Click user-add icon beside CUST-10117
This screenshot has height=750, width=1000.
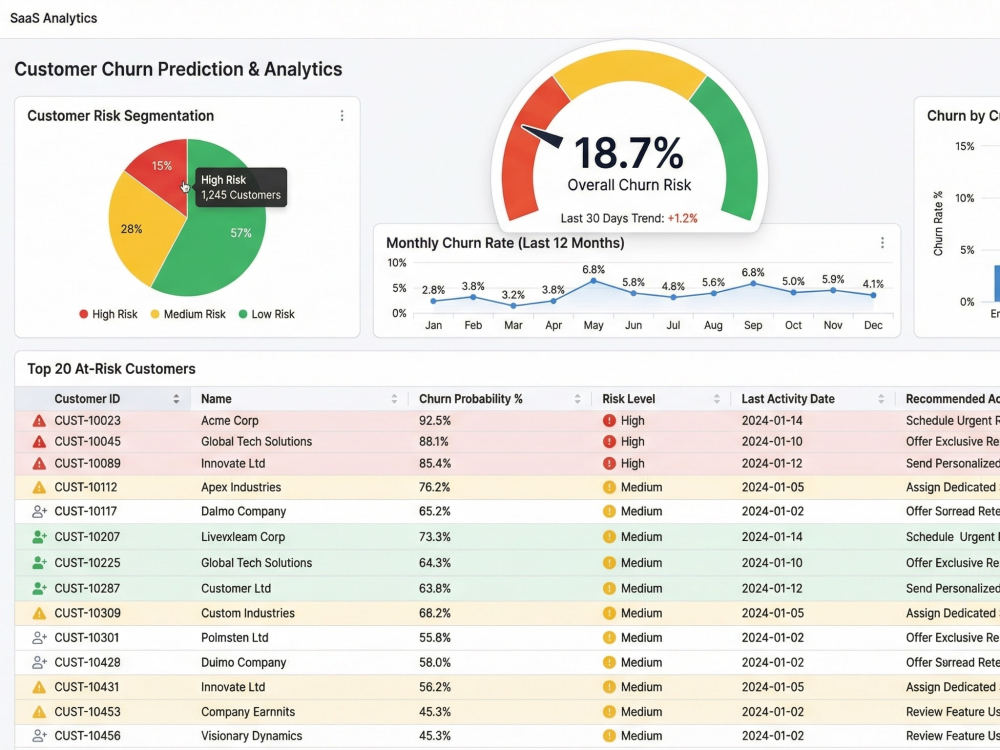pos(39,511)
